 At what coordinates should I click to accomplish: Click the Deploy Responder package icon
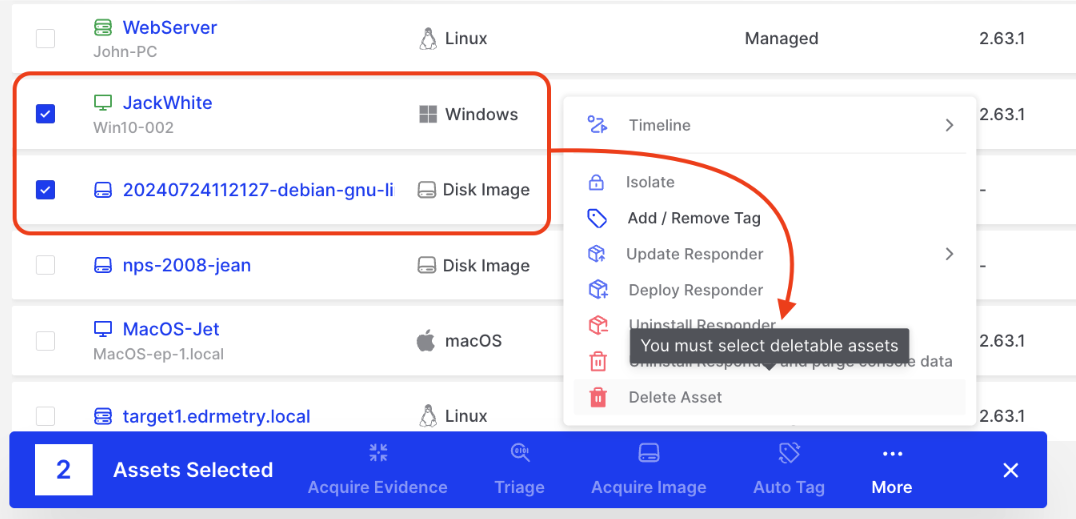click(x=597, y=290)
